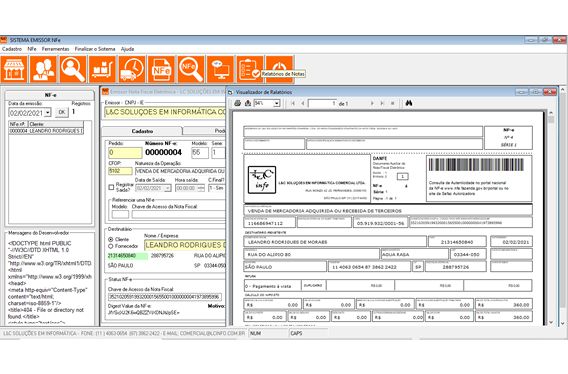Image resolution: width=568 pixels, height=374 pixels.
Task: Open the C.Final dropdown showing 1 - Sim
Action: 217,188
